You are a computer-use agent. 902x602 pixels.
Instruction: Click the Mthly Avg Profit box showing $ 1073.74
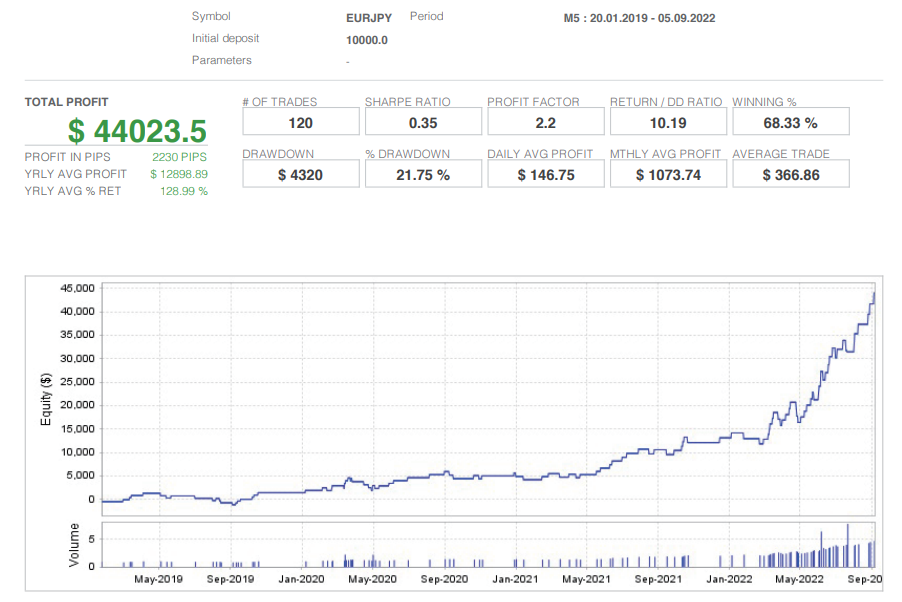click(668, 175)
